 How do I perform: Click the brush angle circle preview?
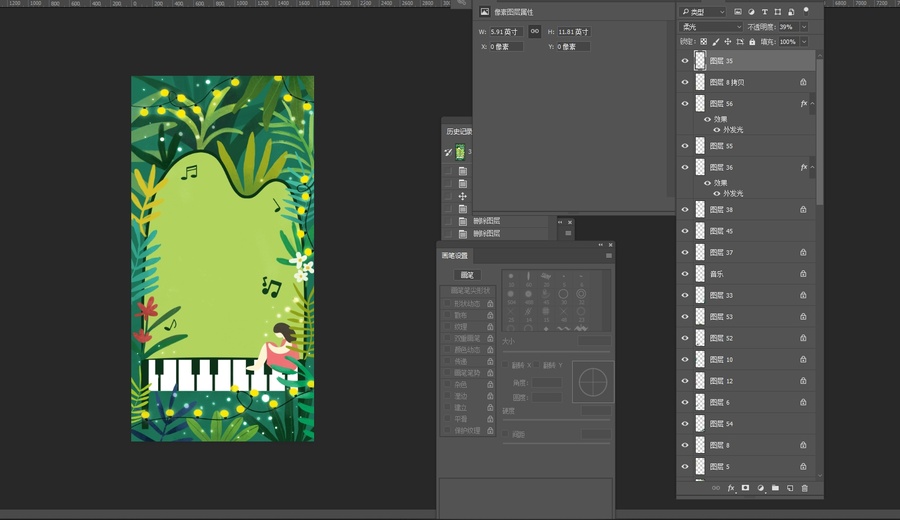593,382
